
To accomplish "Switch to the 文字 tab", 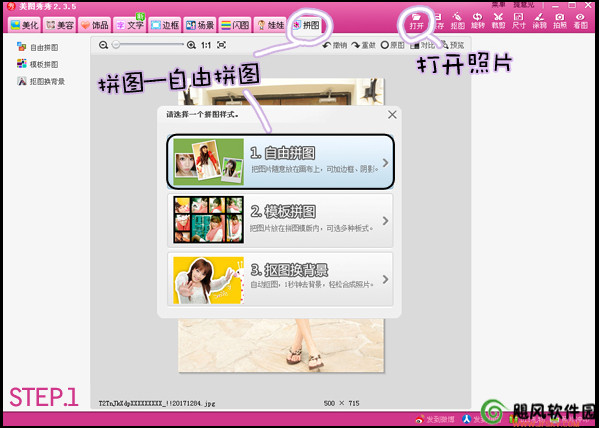I will [x=129, y=25].
